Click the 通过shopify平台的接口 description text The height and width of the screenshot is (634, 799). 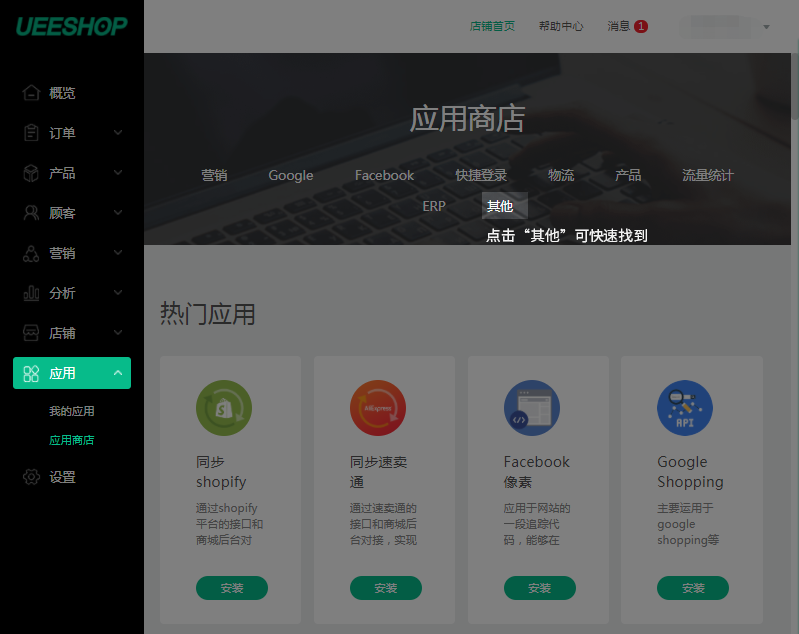tap(229, 524)
